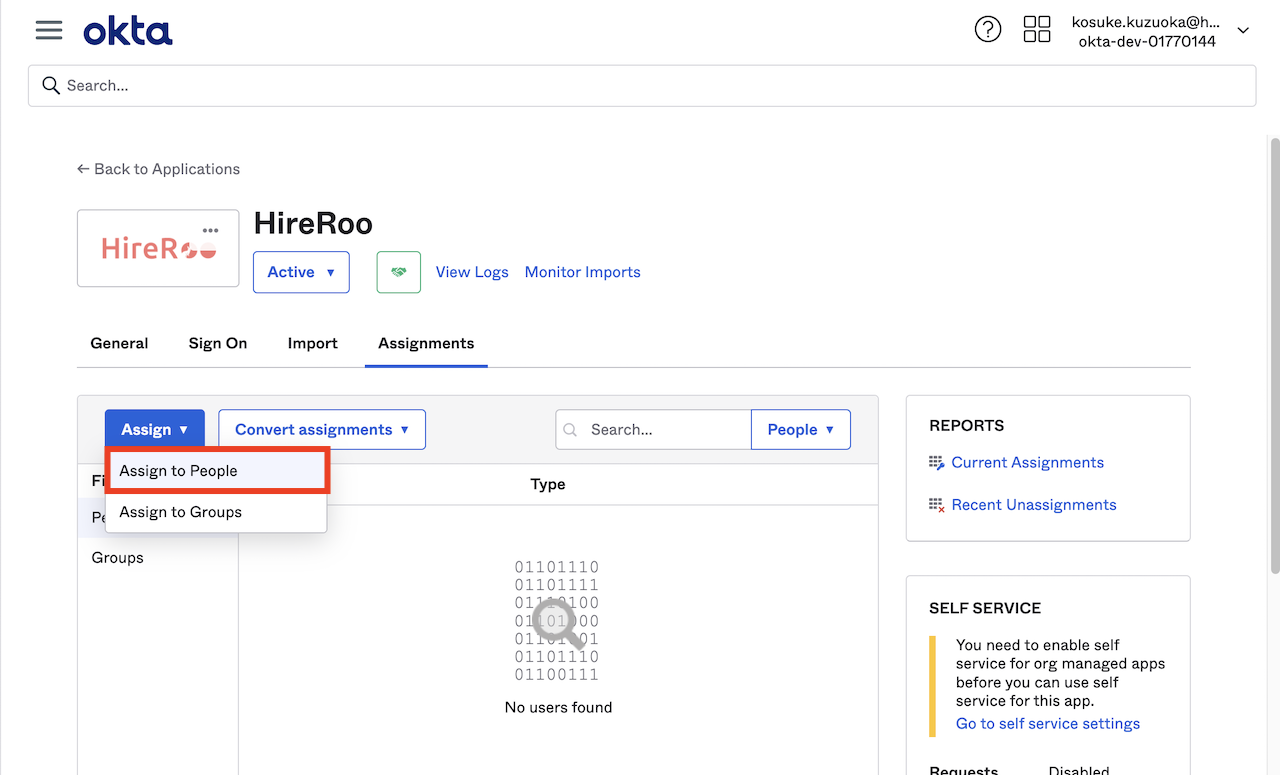Go back to Applications

(158, 169)
